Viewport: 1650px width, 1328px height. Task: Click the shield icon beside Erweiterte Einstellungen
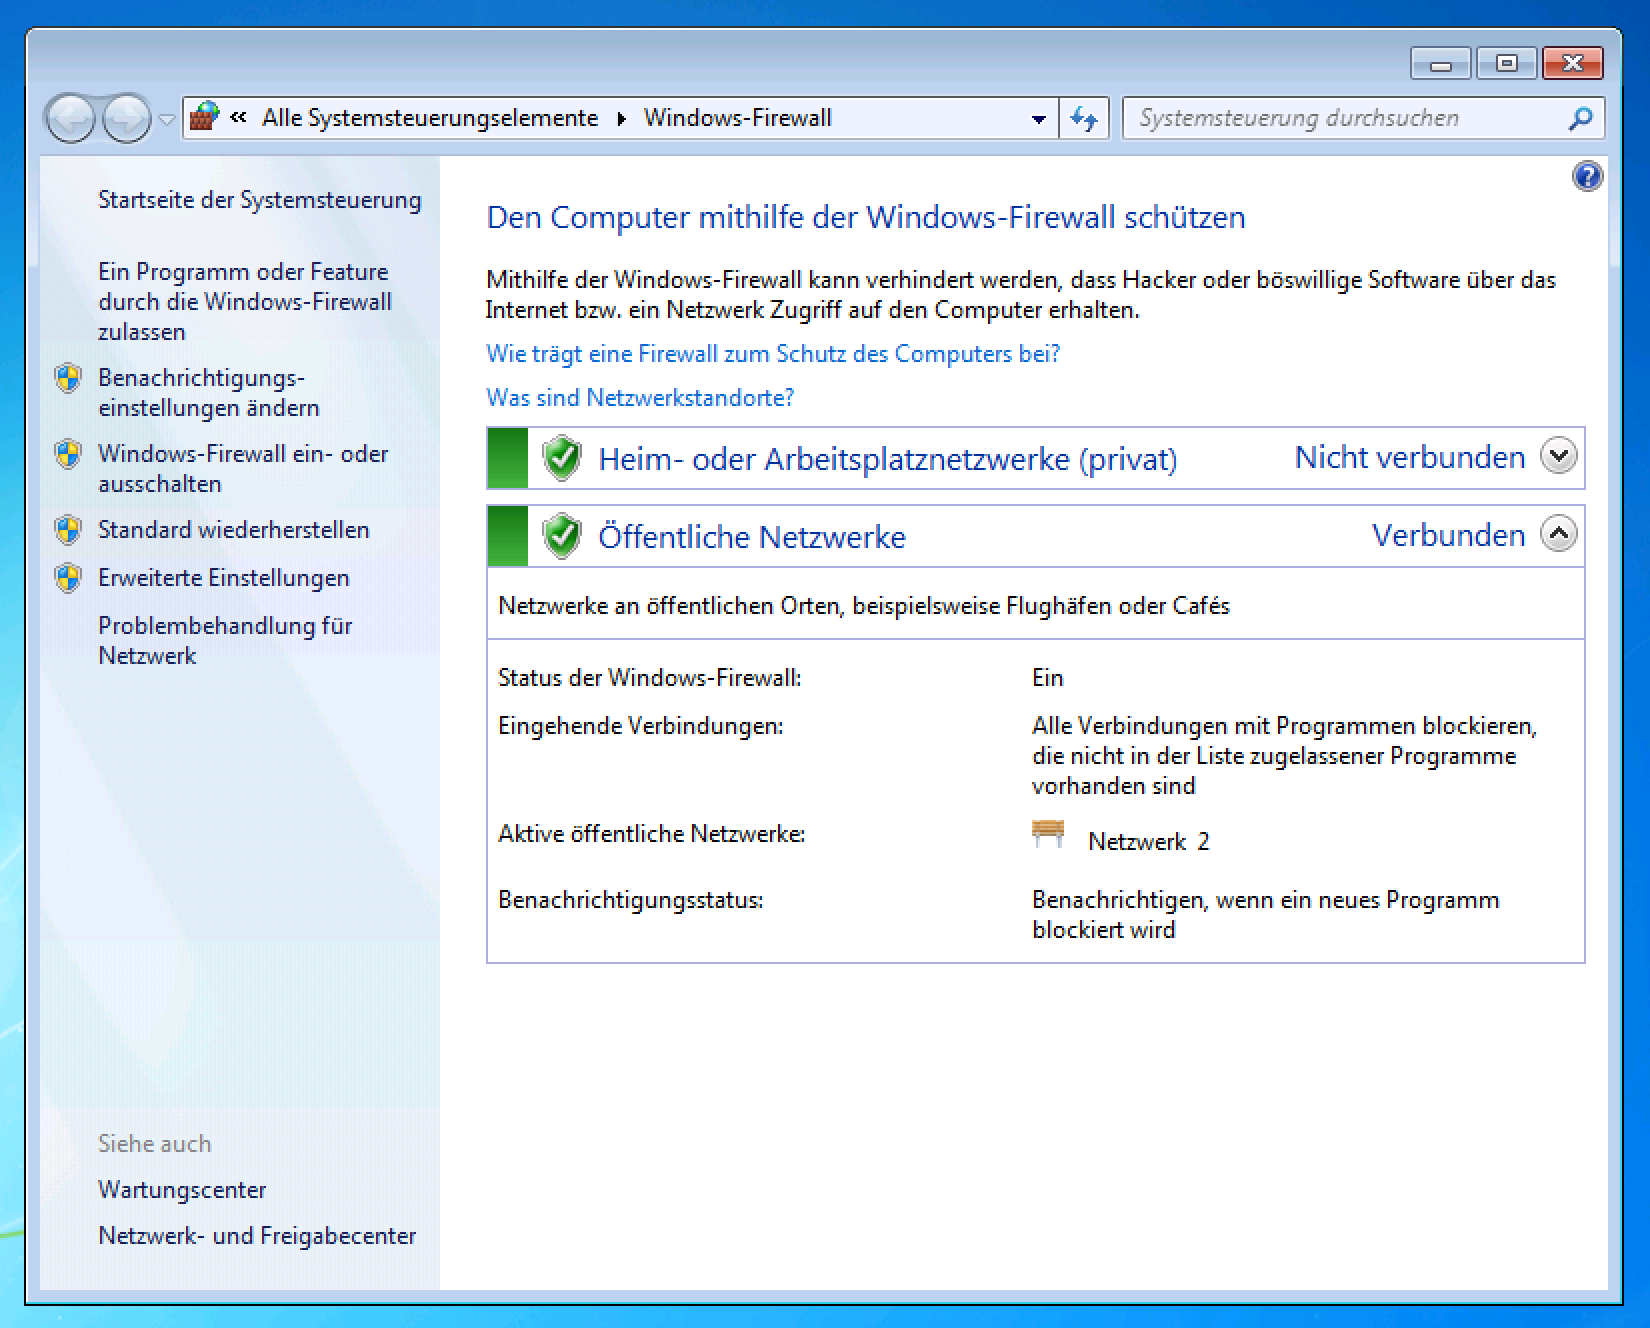(67, 577)
